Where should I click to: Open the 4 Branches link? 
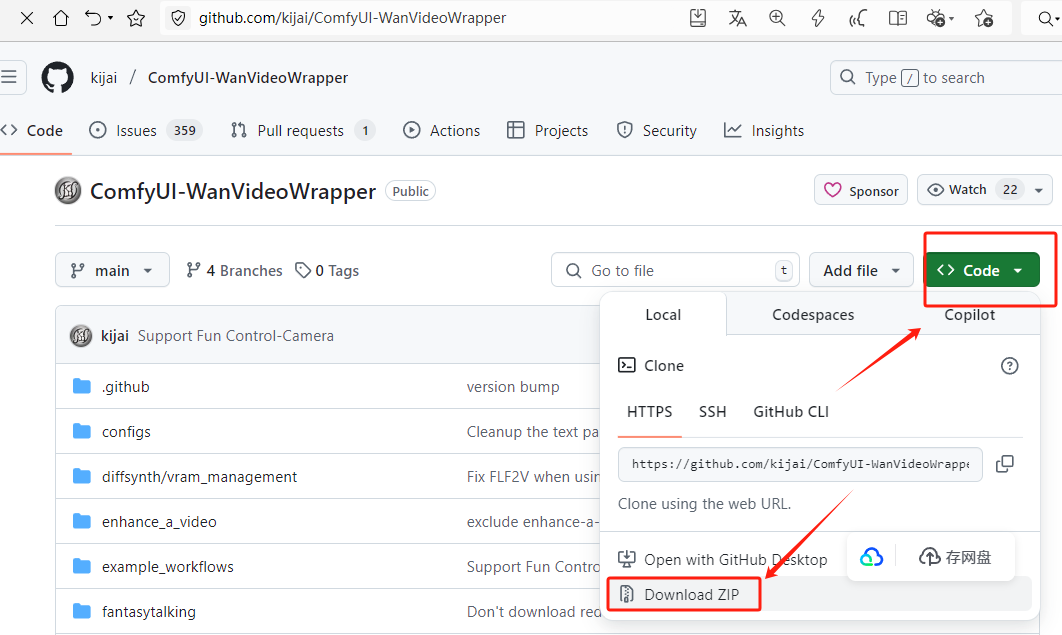(234, 270)
